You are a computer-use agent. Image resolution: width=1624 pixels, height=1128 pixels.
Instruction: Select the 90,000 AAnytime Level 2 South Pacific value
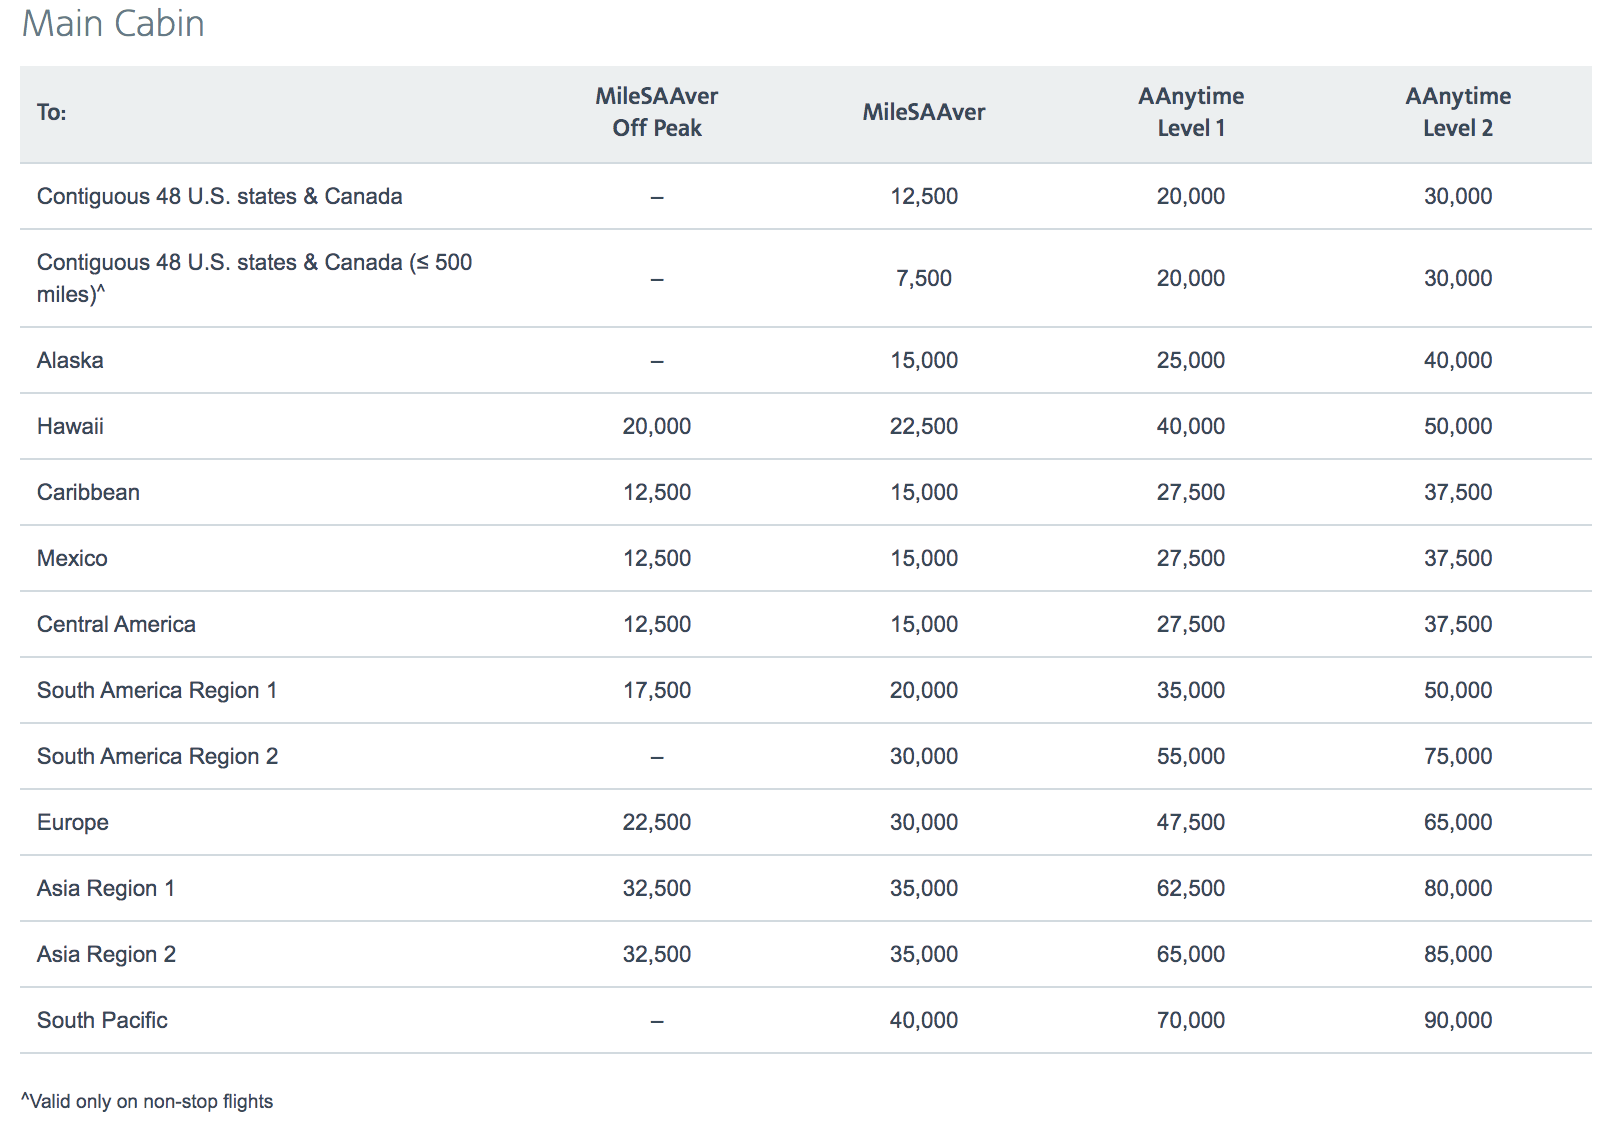pos(1459,1020)
